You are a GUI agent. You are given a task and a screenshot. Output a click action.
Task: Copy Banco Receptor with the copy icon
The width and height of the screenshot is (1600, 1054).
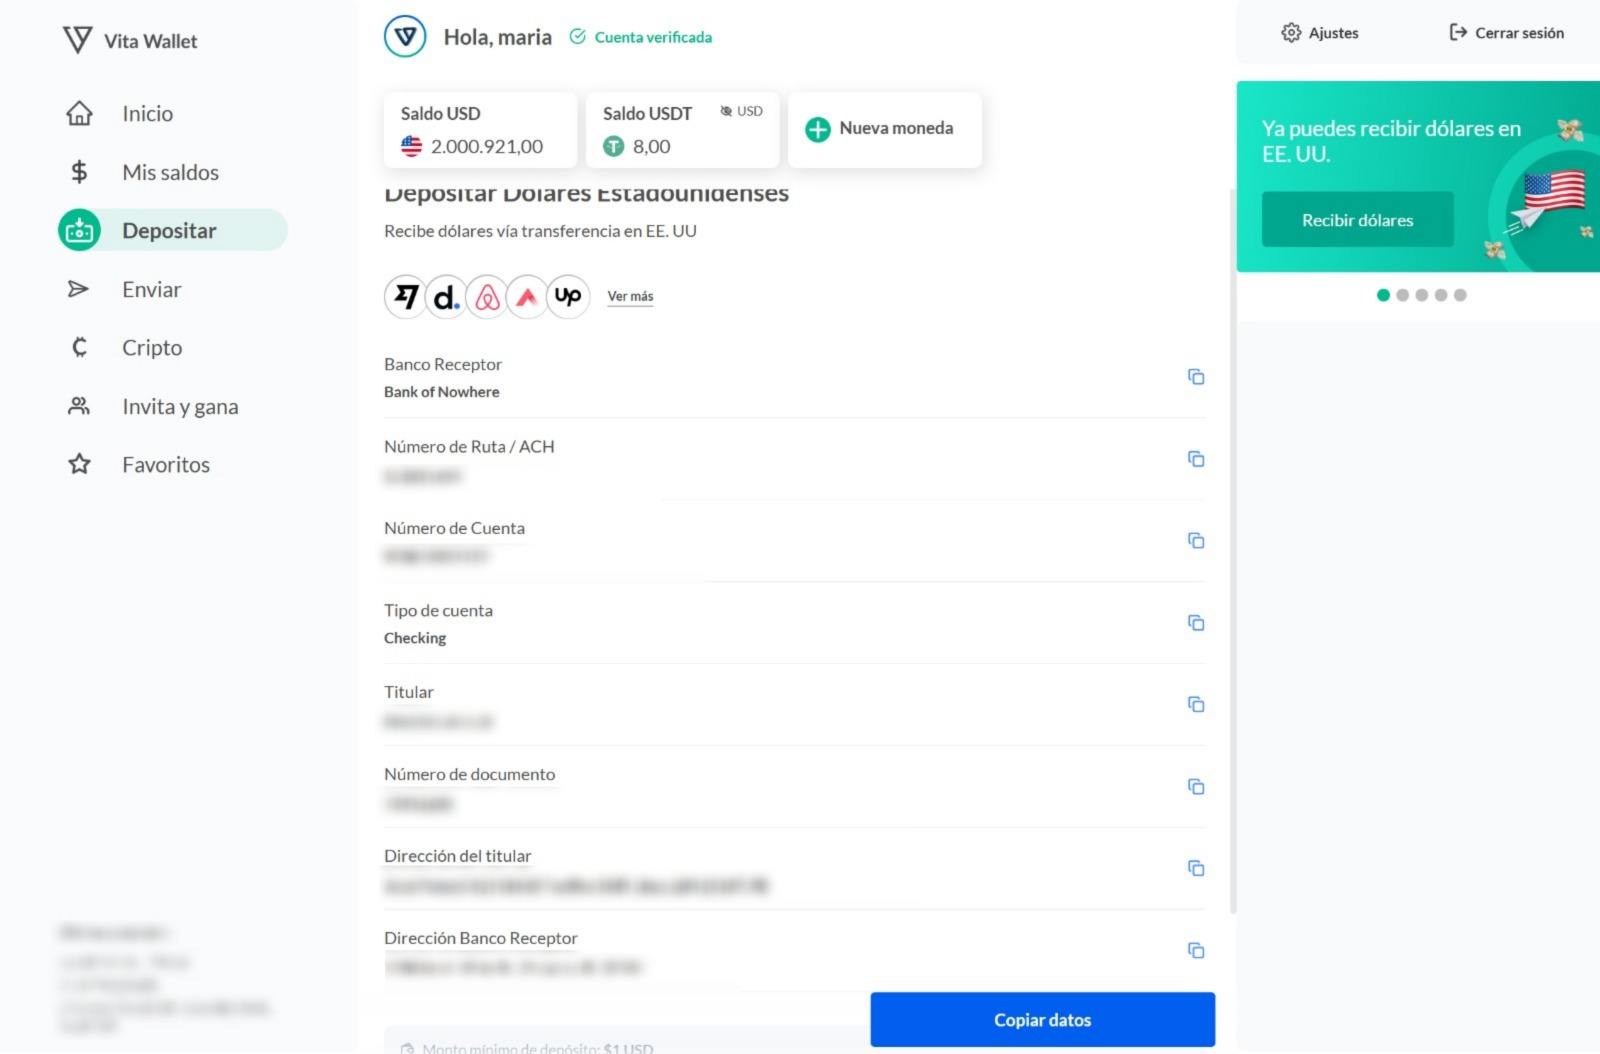(x=1196, y=377)
